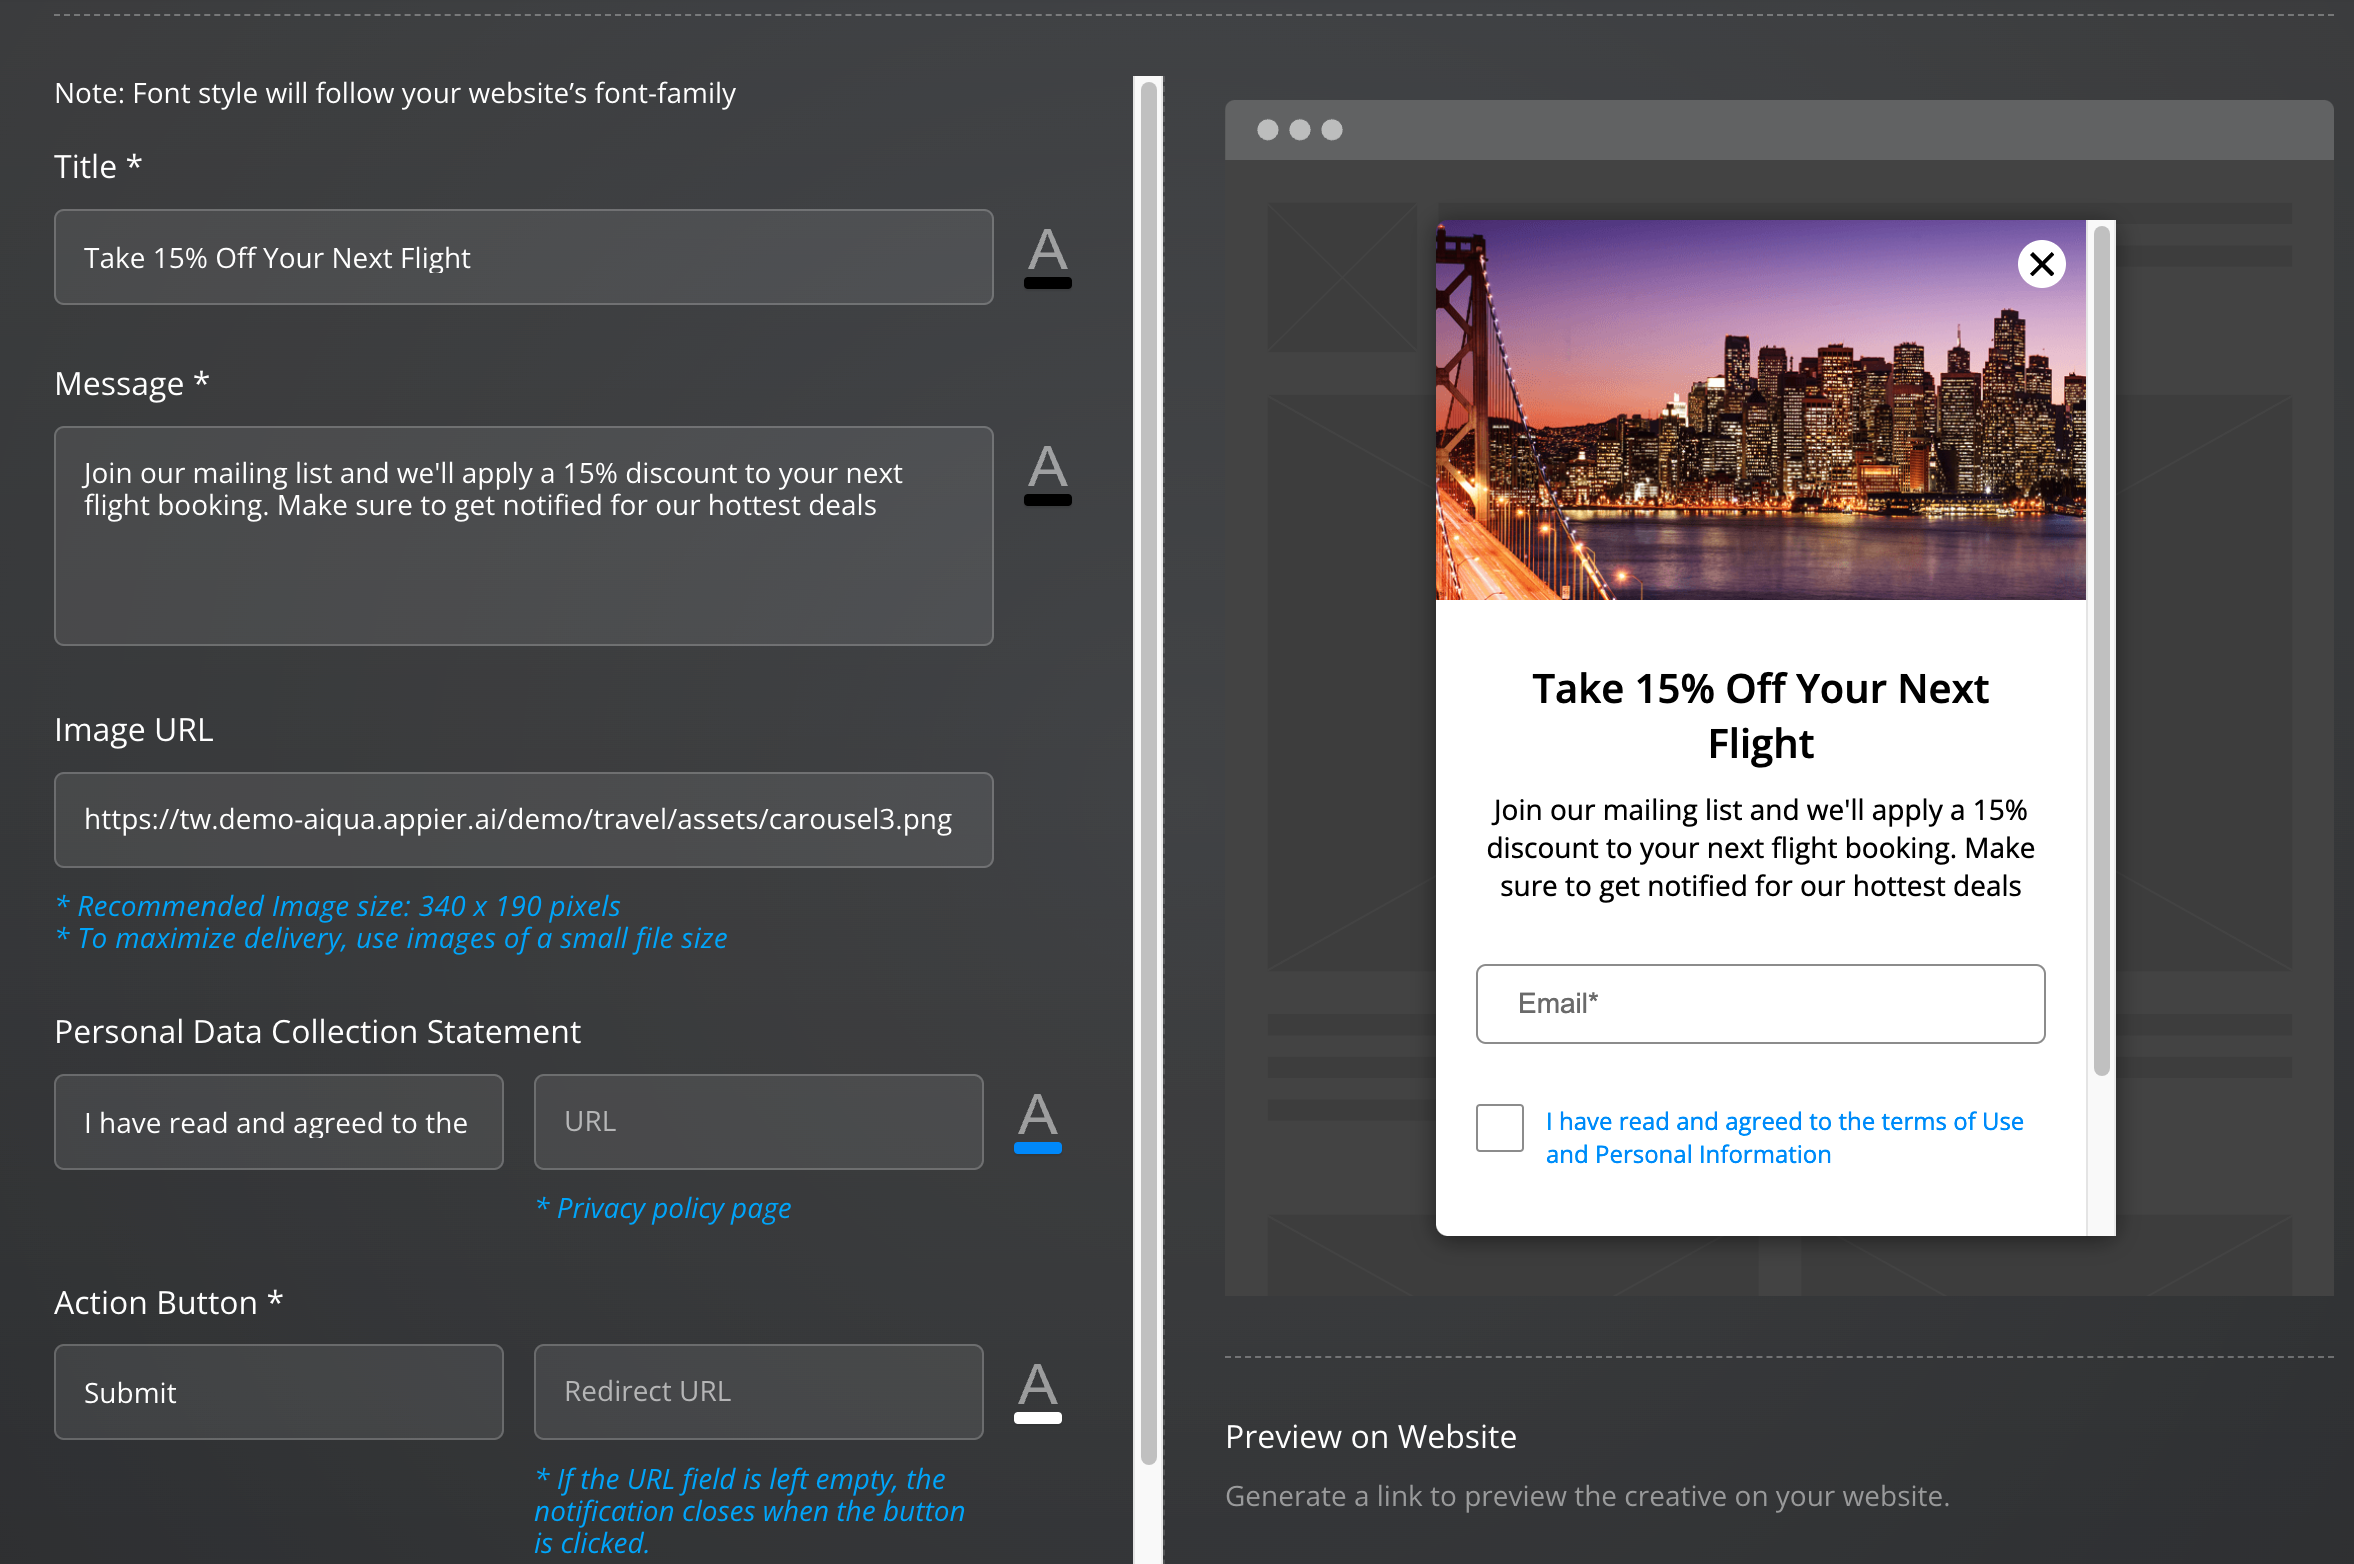Tick the terms agreement checkbox in preview
The width and height of the screenshot is (2354, 1564).
(x=1499, y=1128)
